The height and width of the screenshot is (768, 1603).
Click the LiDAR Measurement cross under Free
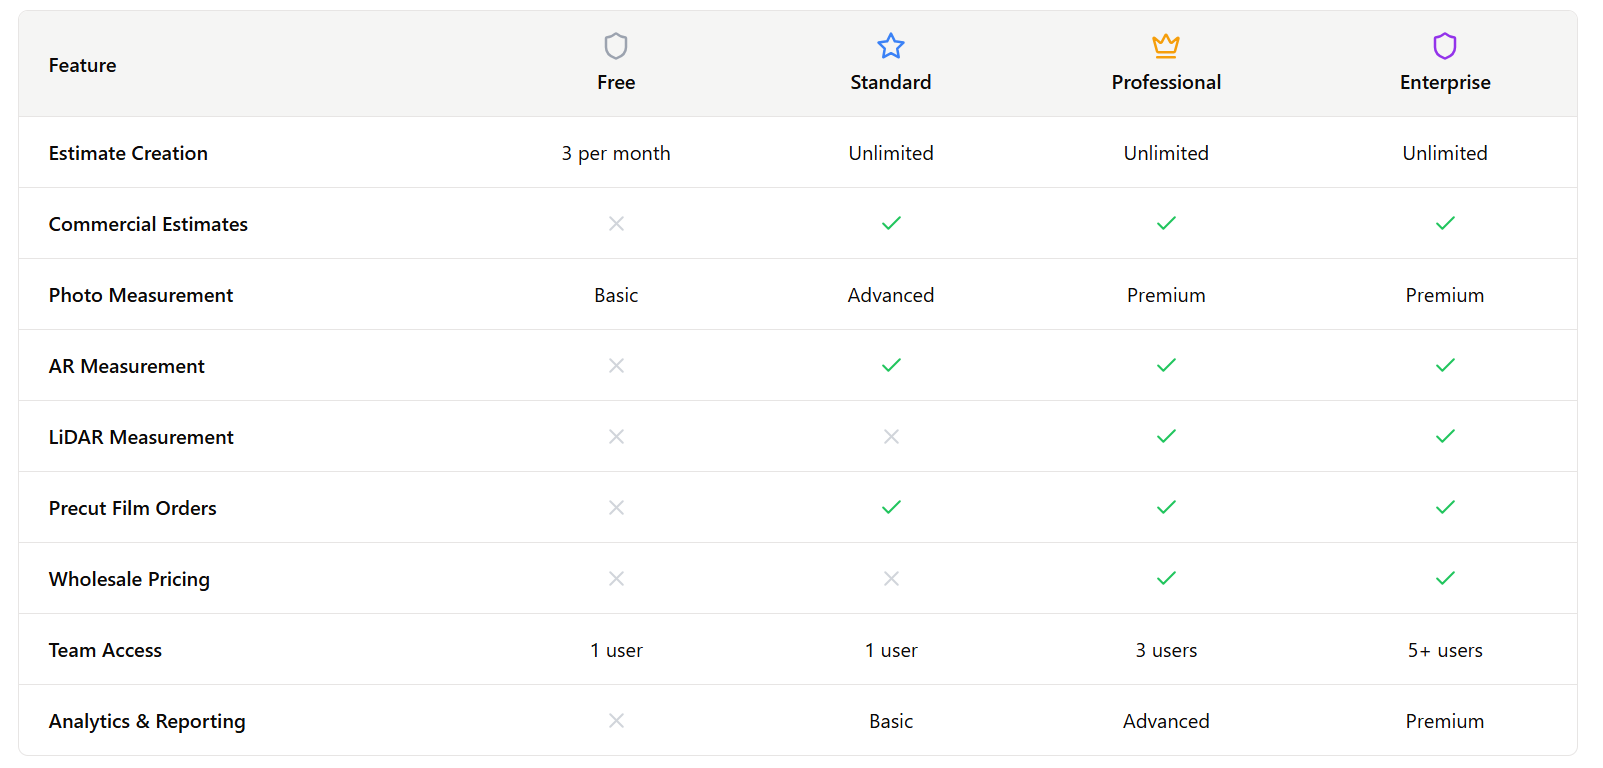tap(616, 436)
